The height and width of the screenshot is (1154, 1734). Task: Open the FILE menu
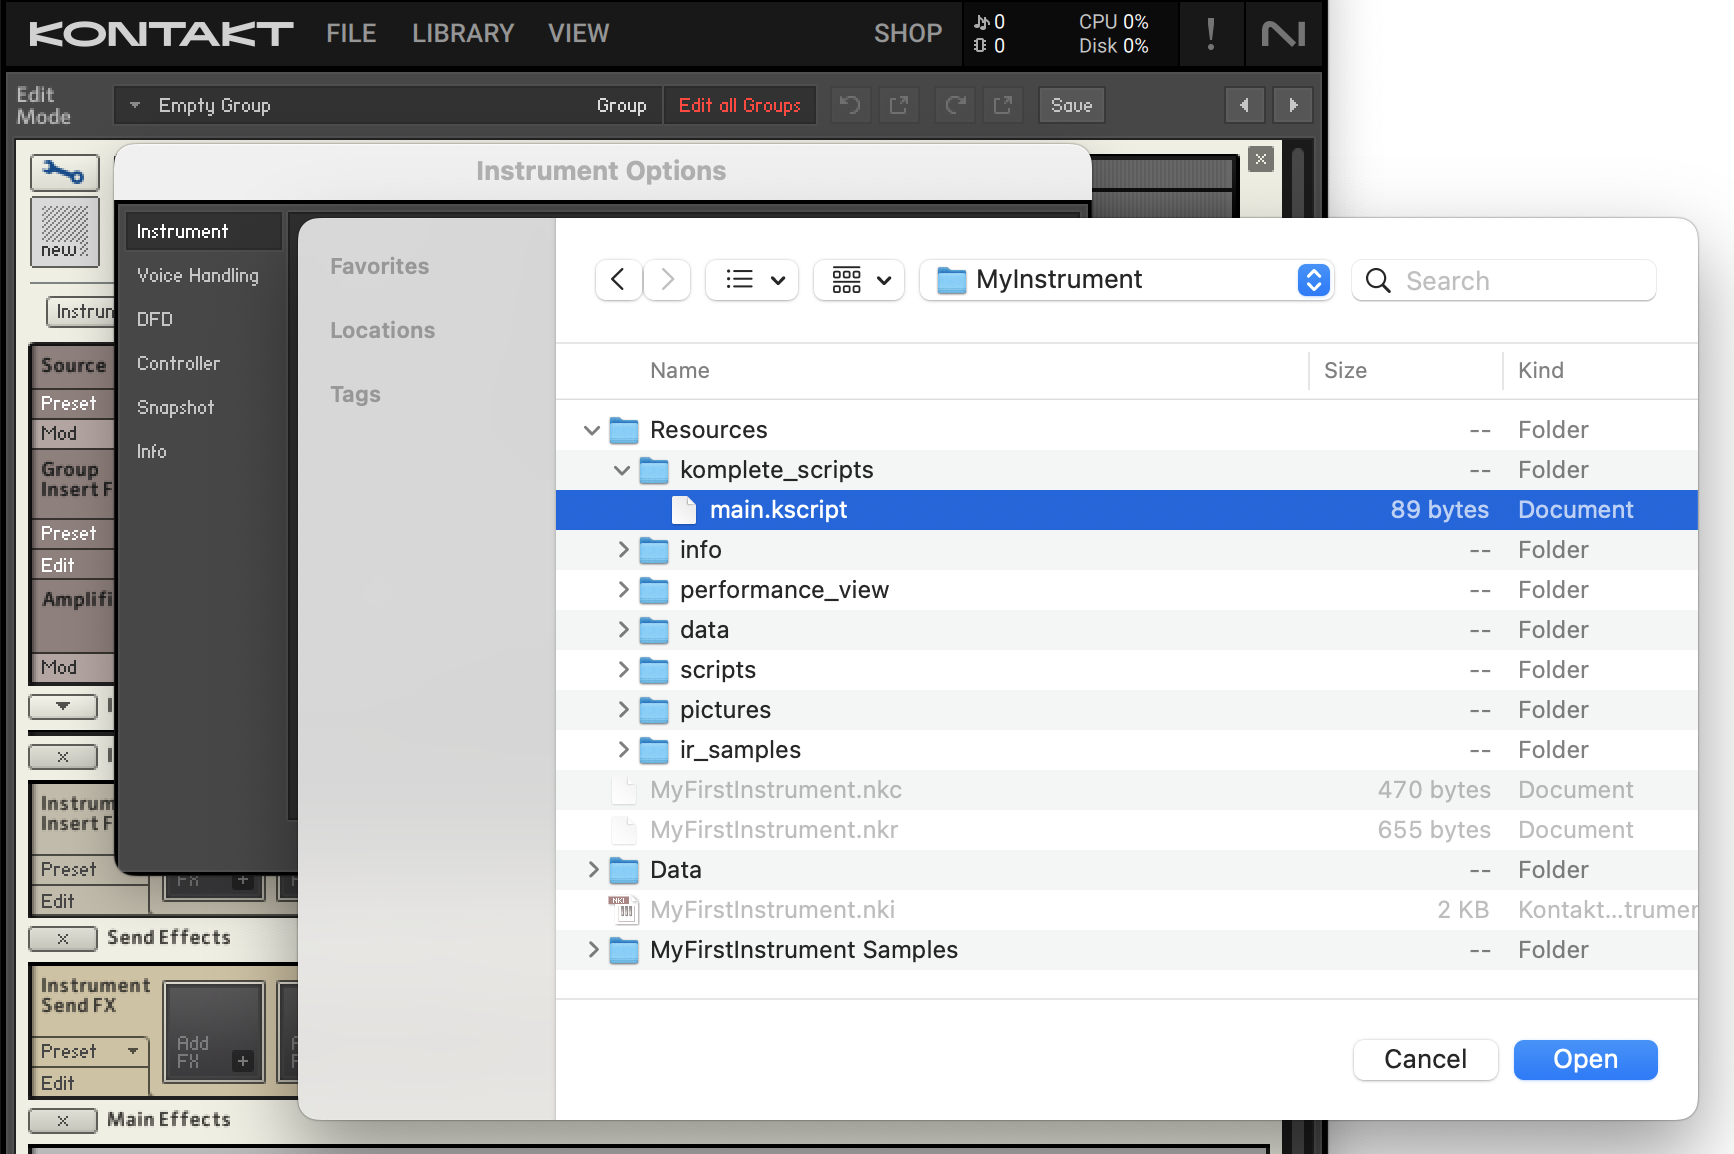click(x=351, y=34)
